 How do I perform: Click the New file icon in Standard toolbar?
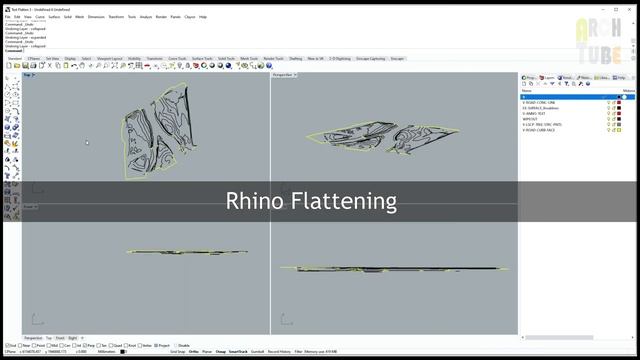tap(9, 65)
